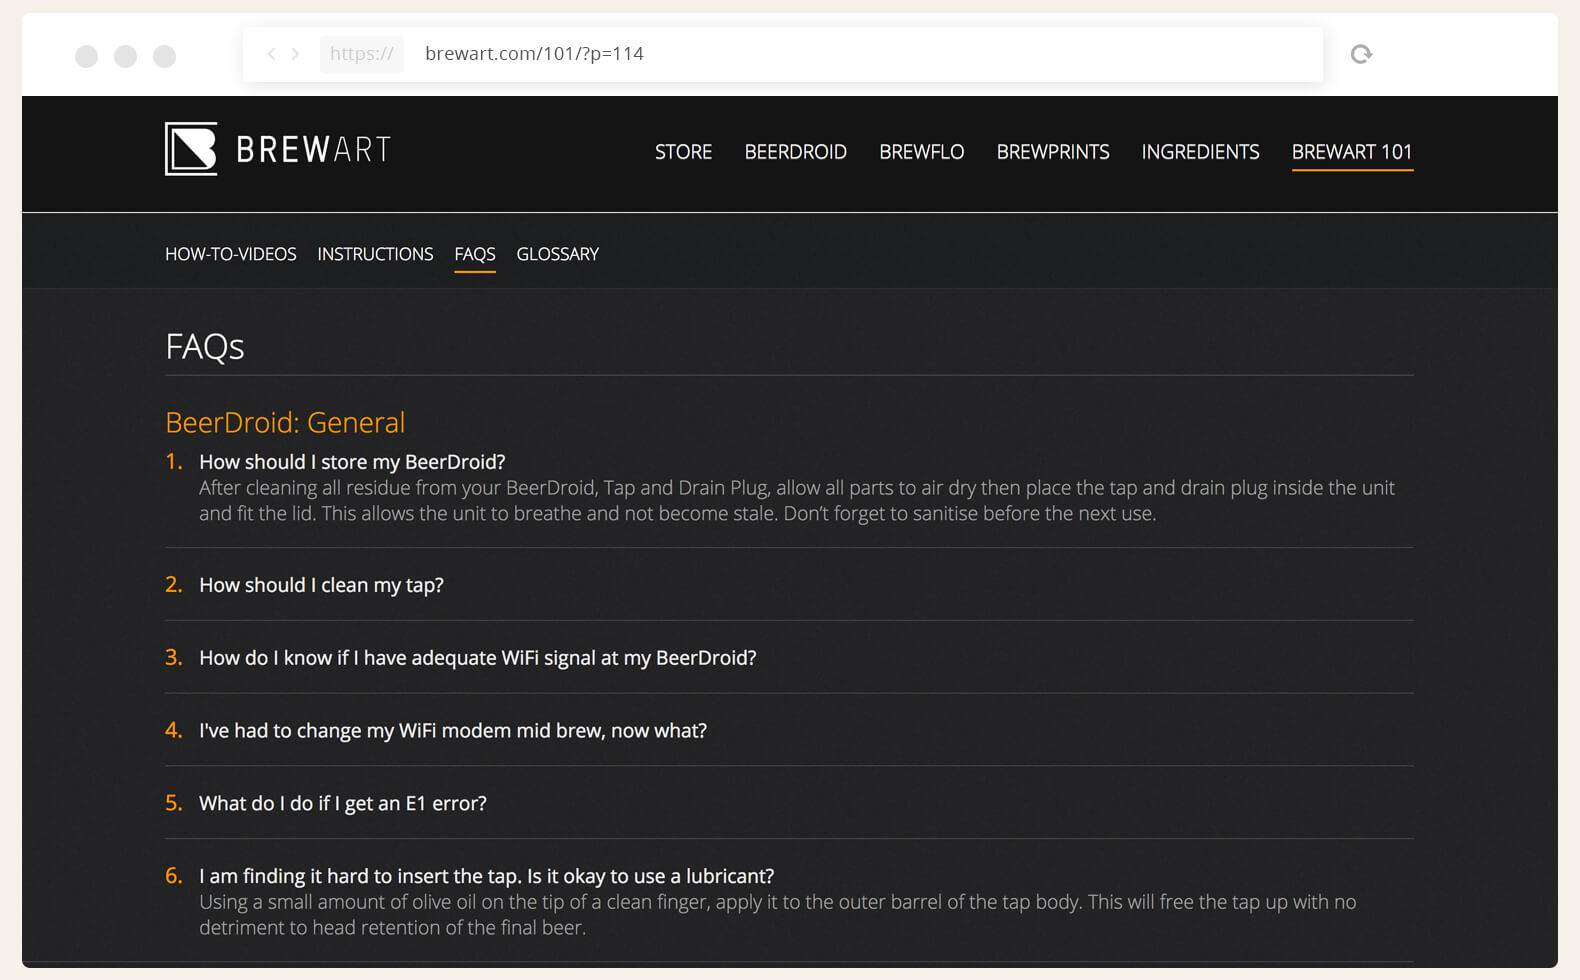Click the browser back arrow

pyautogui.click(x=271, y=54)
